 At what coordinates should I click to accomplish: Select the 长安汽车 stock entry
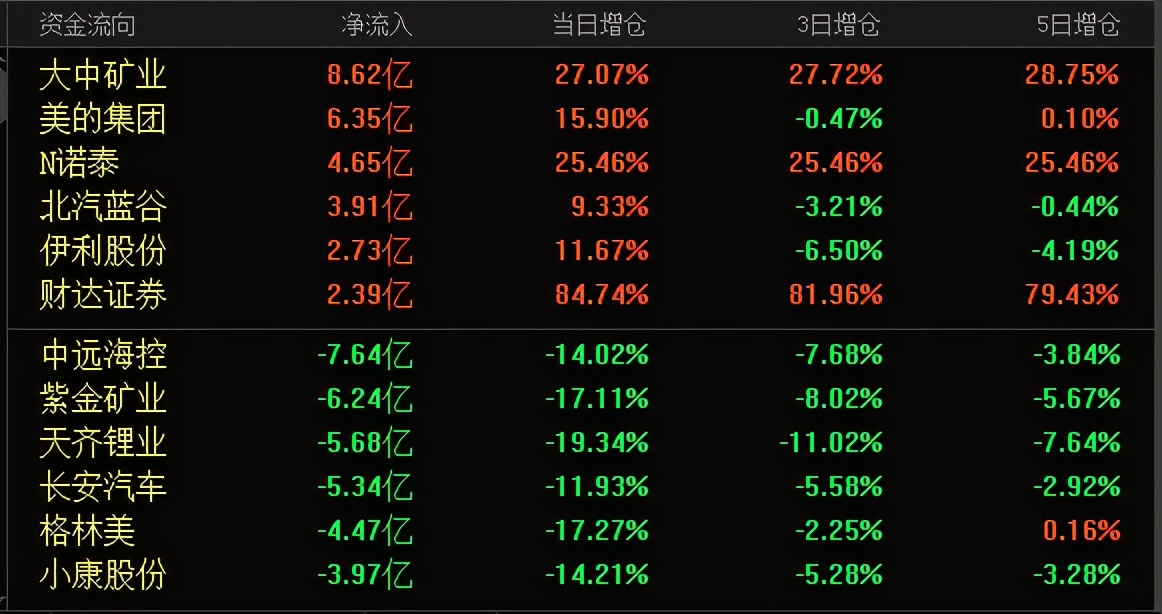pyautogui.click(x=103, y=487)
